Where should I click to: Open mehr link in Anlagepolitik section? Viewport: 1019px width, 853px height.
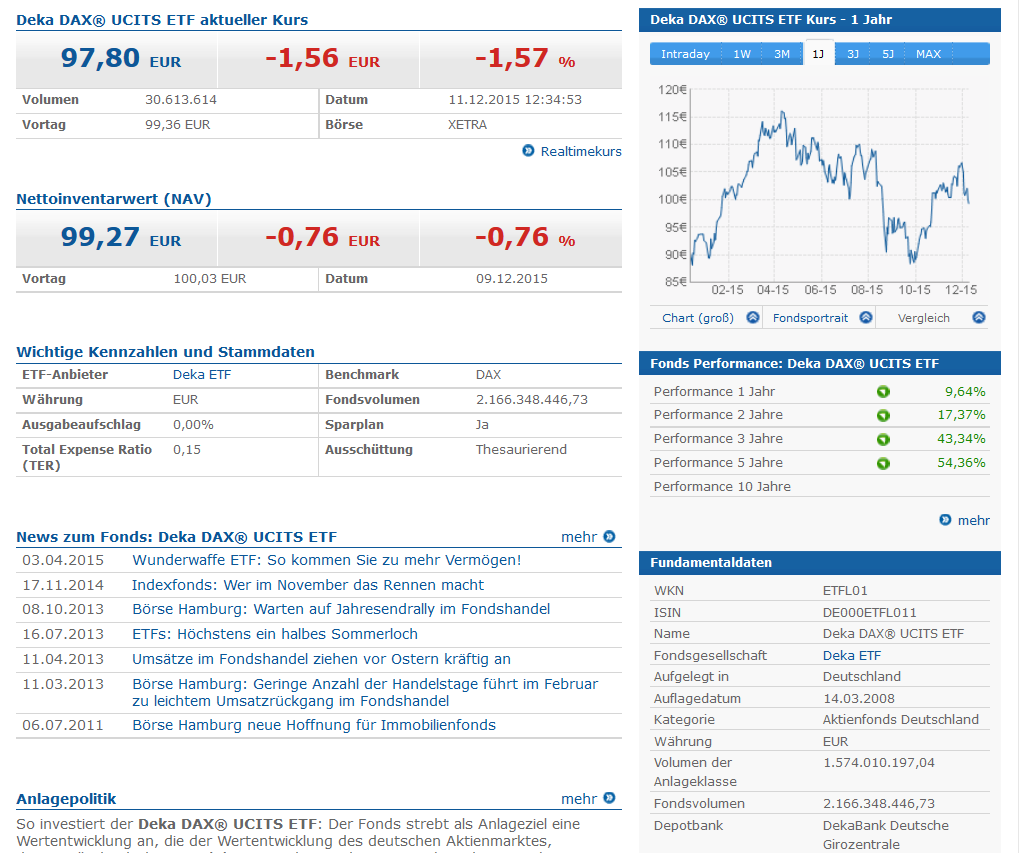(x=578, y=798)
